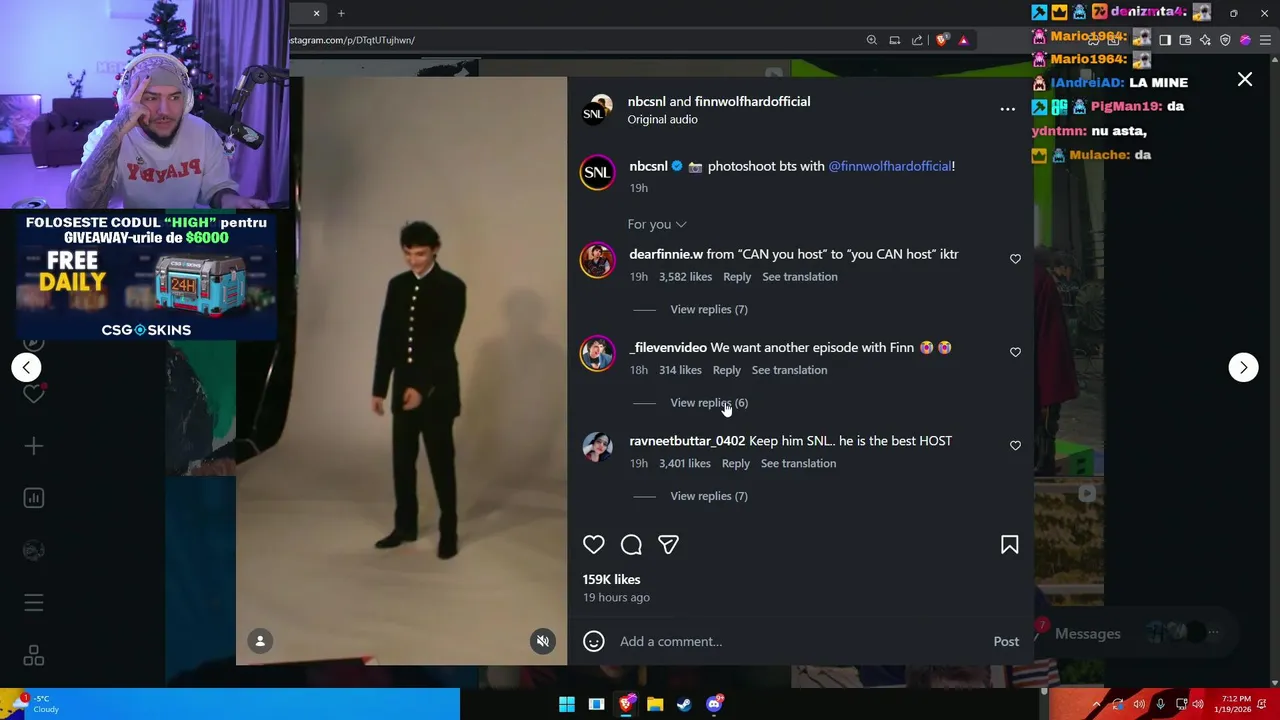The image size is (1280, 720).
Task: Click the comment bubble icon under the post
Action: pyautogui.click(x=631, y=545)
